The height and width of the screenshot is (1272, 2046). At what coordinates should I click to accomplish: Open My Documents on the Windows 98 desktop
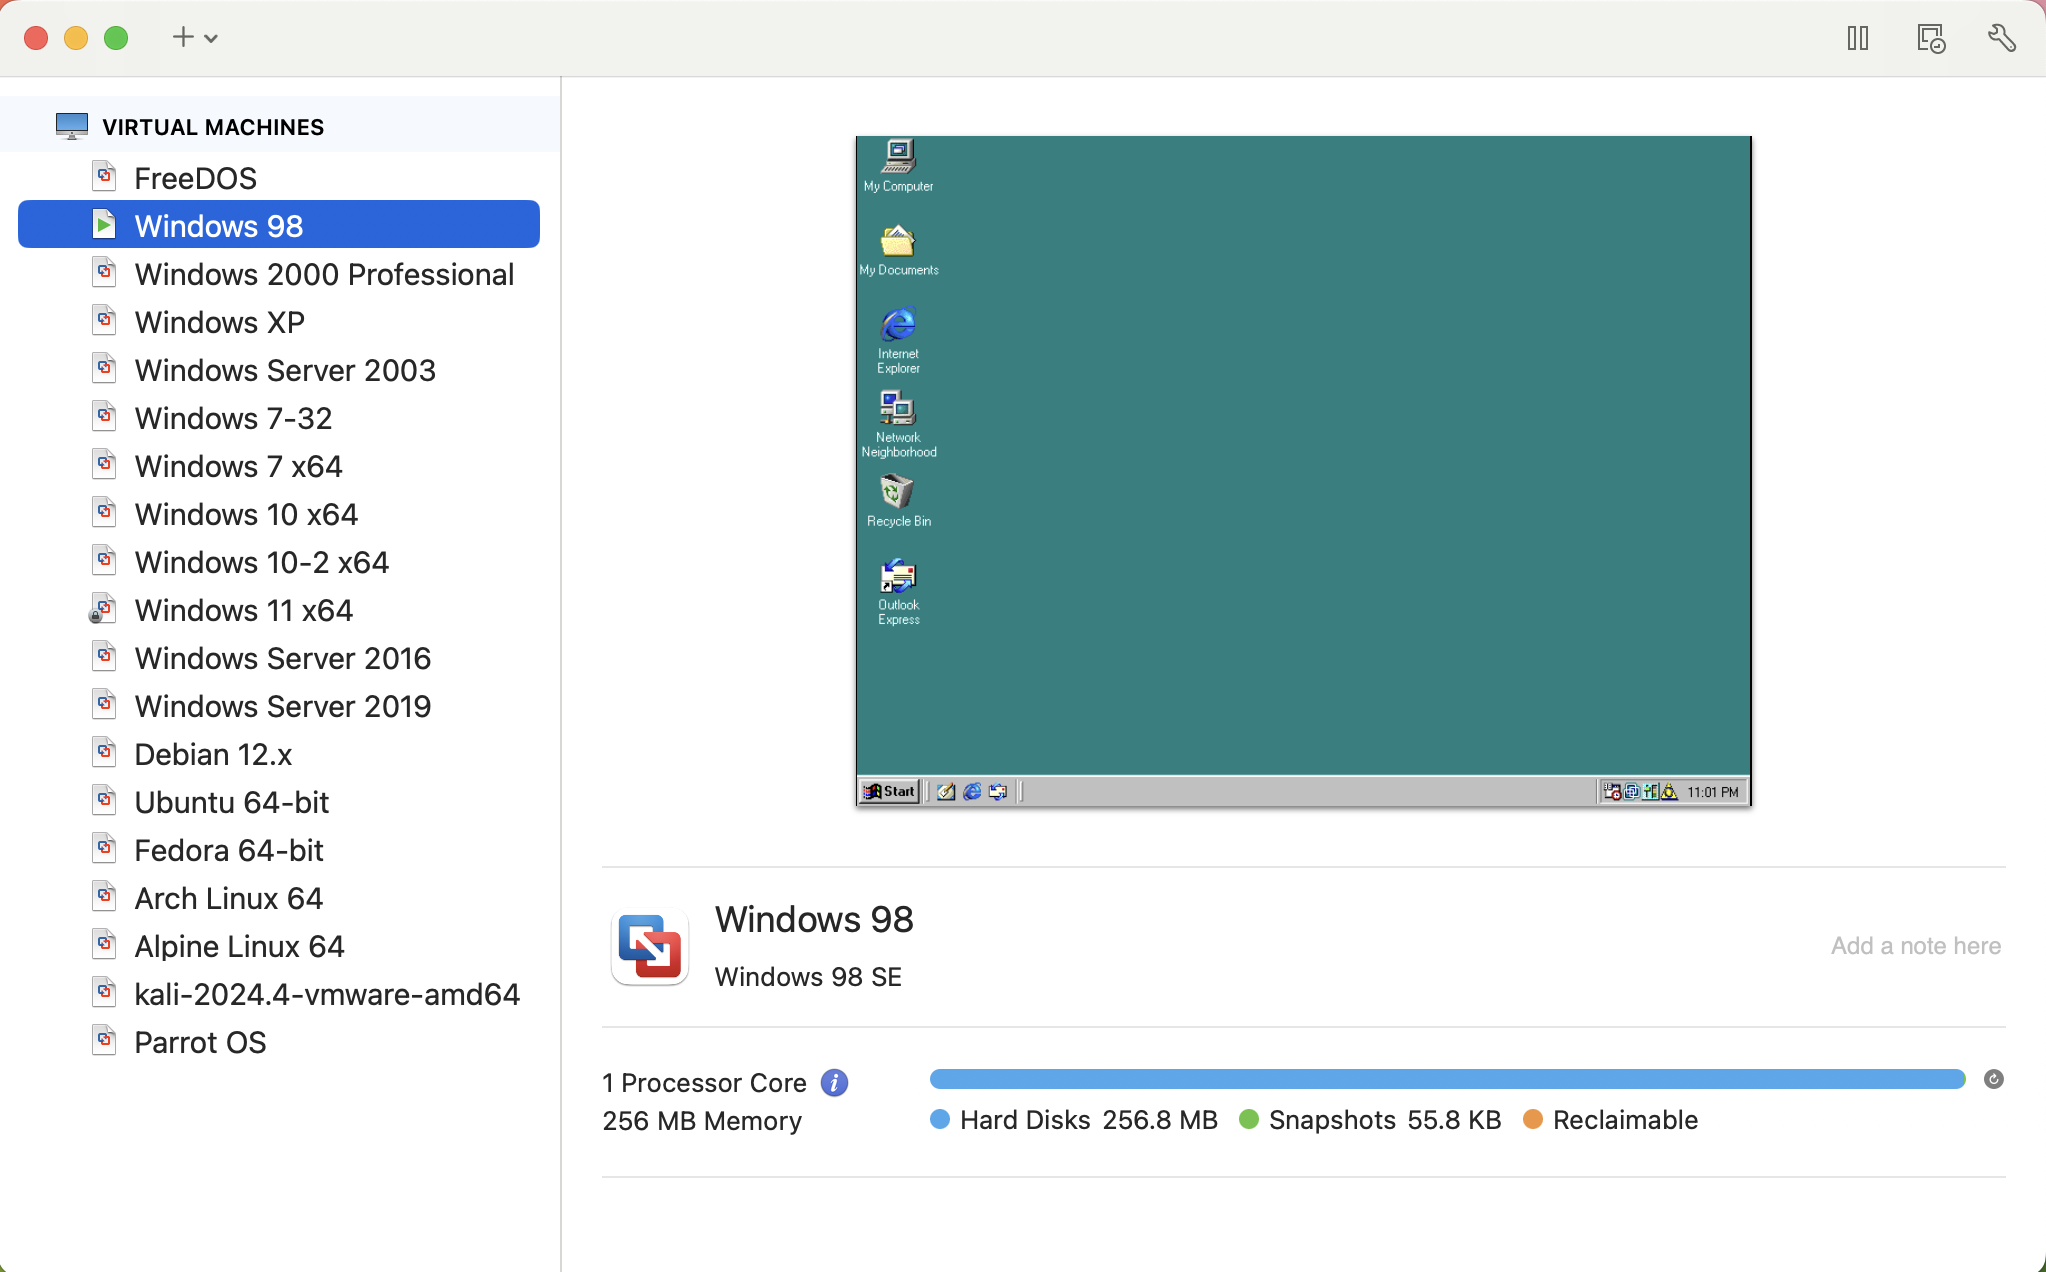(896, 243)
